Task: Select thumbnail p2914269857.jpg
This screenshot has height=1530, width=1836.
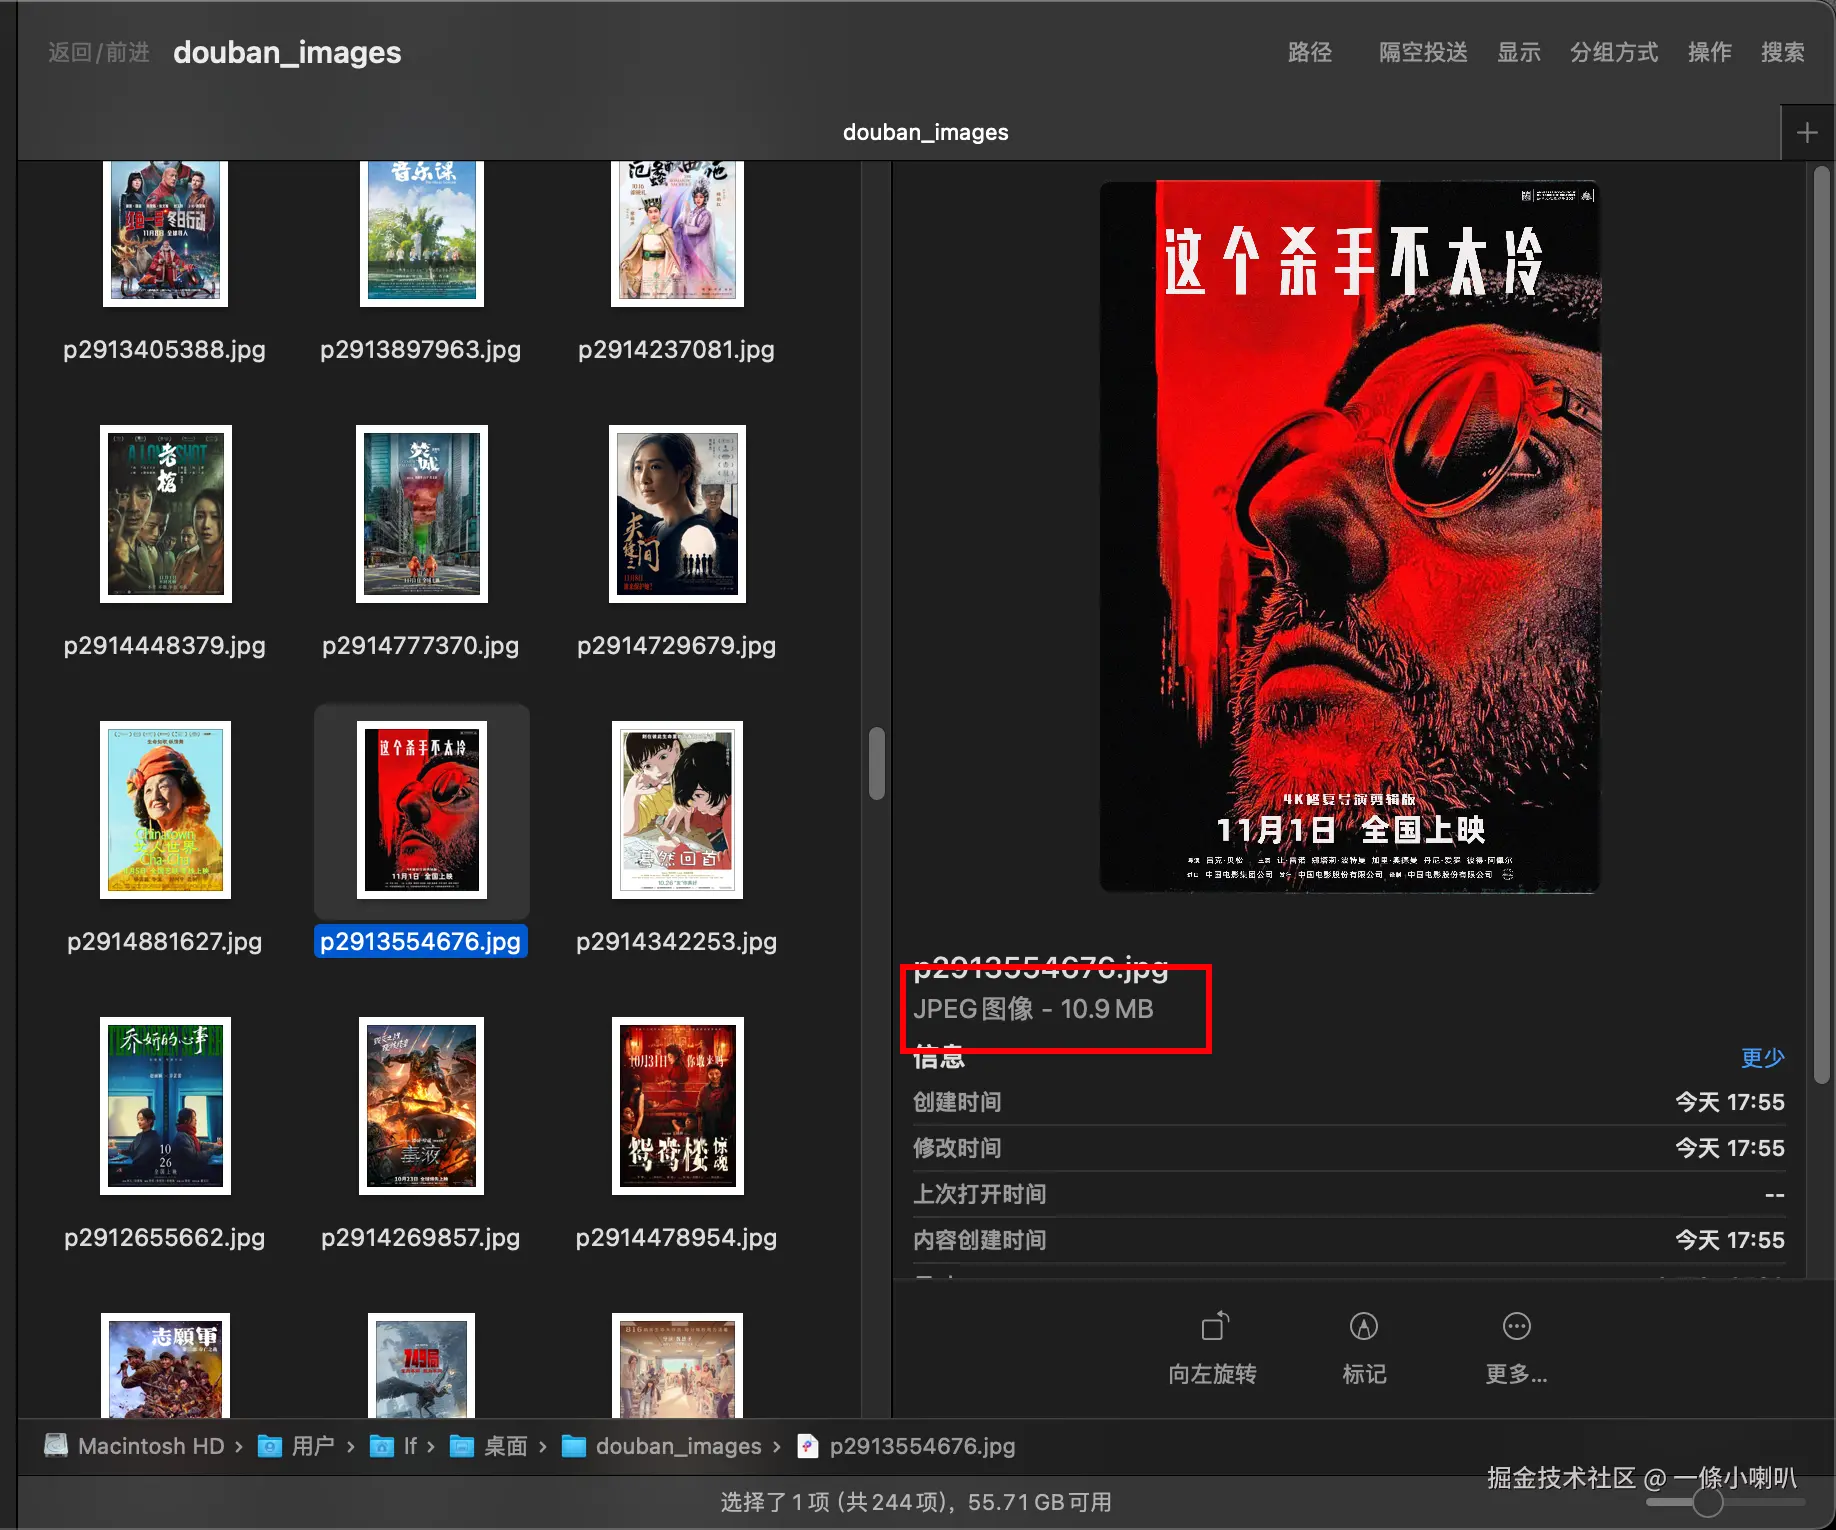Action: 421,1106
